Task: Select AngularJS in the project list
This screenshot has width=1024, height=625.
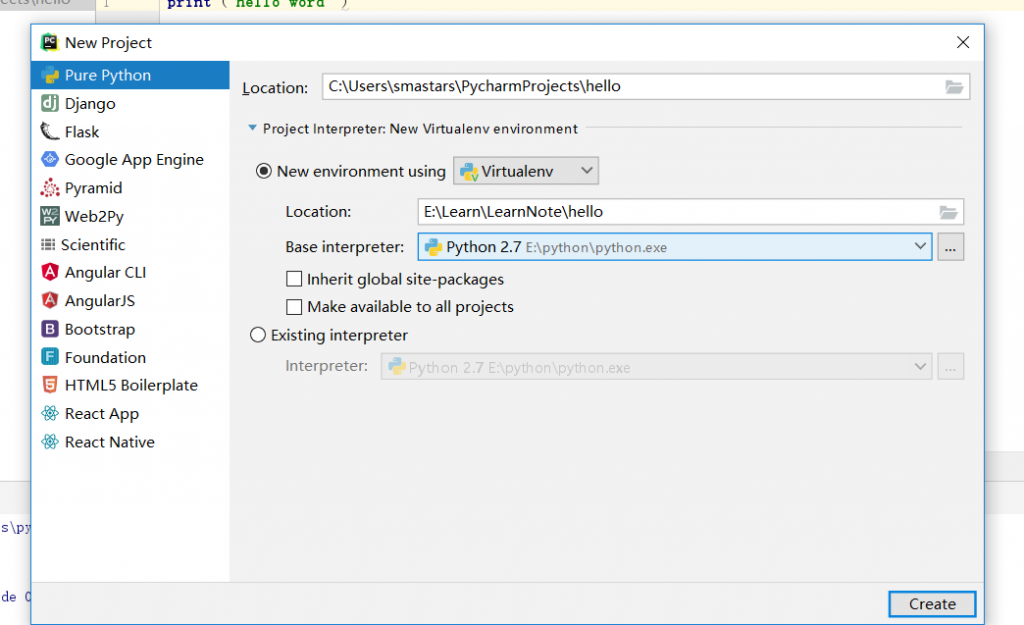Action: click(x=130, y=300)
